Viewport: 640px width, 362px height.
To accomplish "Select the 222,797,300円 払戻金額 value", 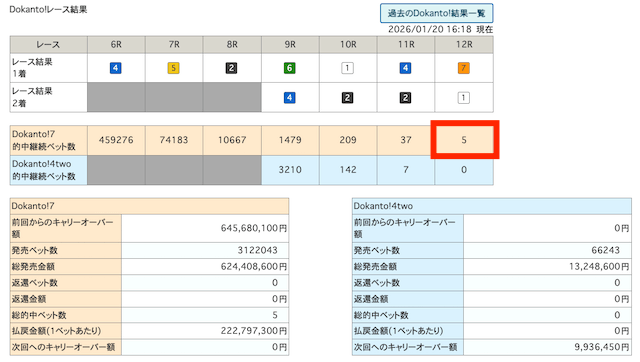I will 254,331.
